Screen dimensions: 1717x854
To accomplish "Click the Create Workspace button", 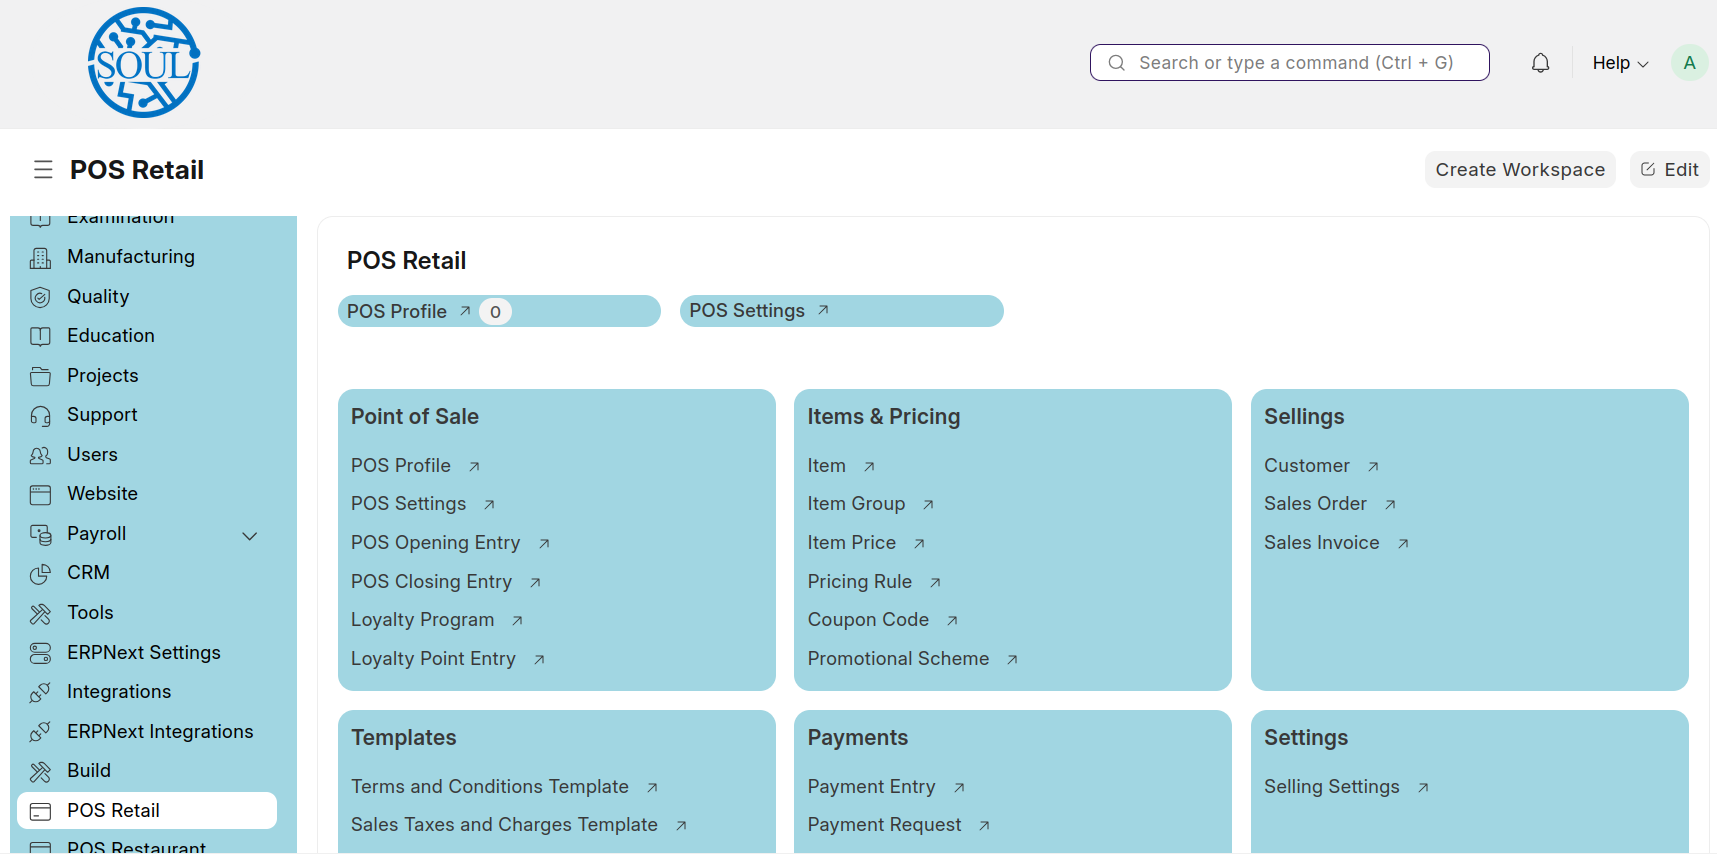I will pos(1520,170).
